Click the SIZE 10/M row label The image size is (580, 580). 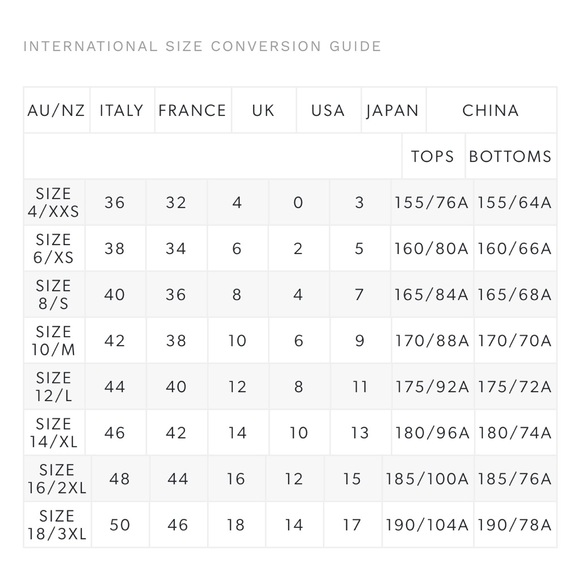[x=54, y=340]
